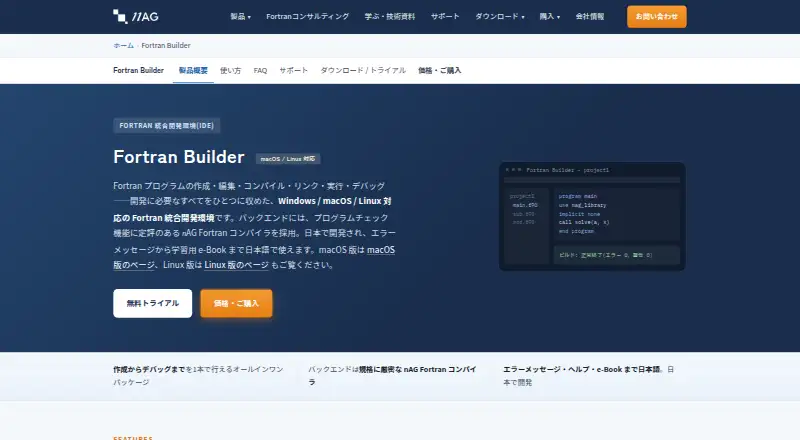Click Fortran Builder breadcrumb current page text

click(x=166, y=45)
